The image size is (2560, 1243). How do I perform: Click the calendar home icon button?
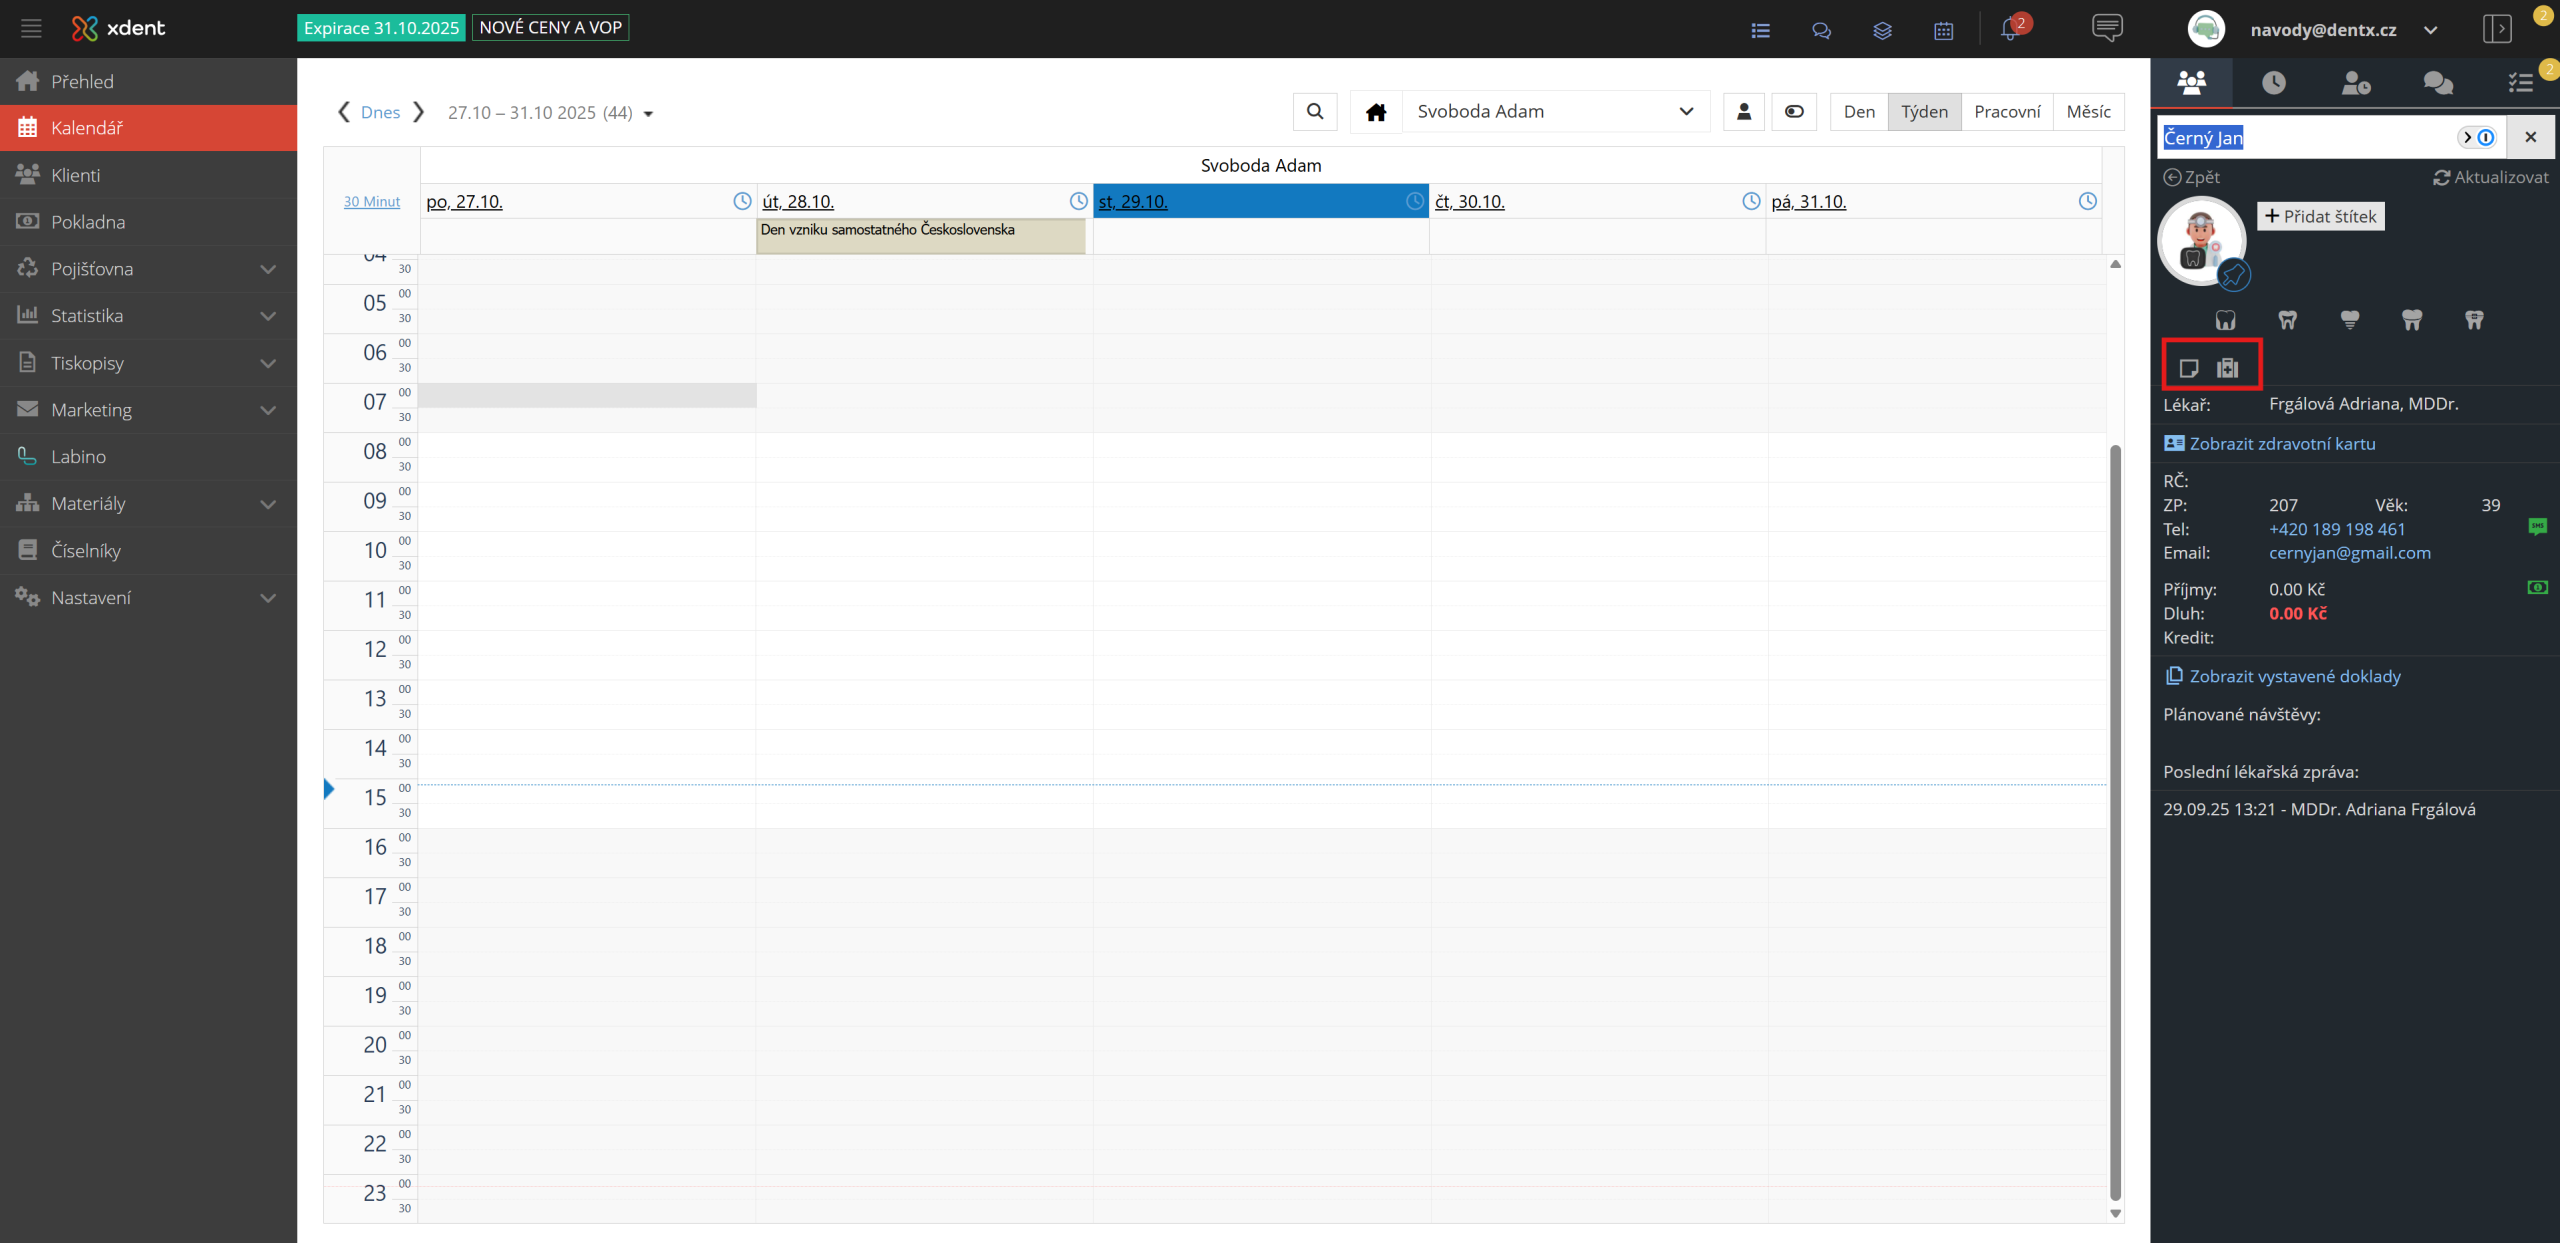click(x=1376, y=112)
